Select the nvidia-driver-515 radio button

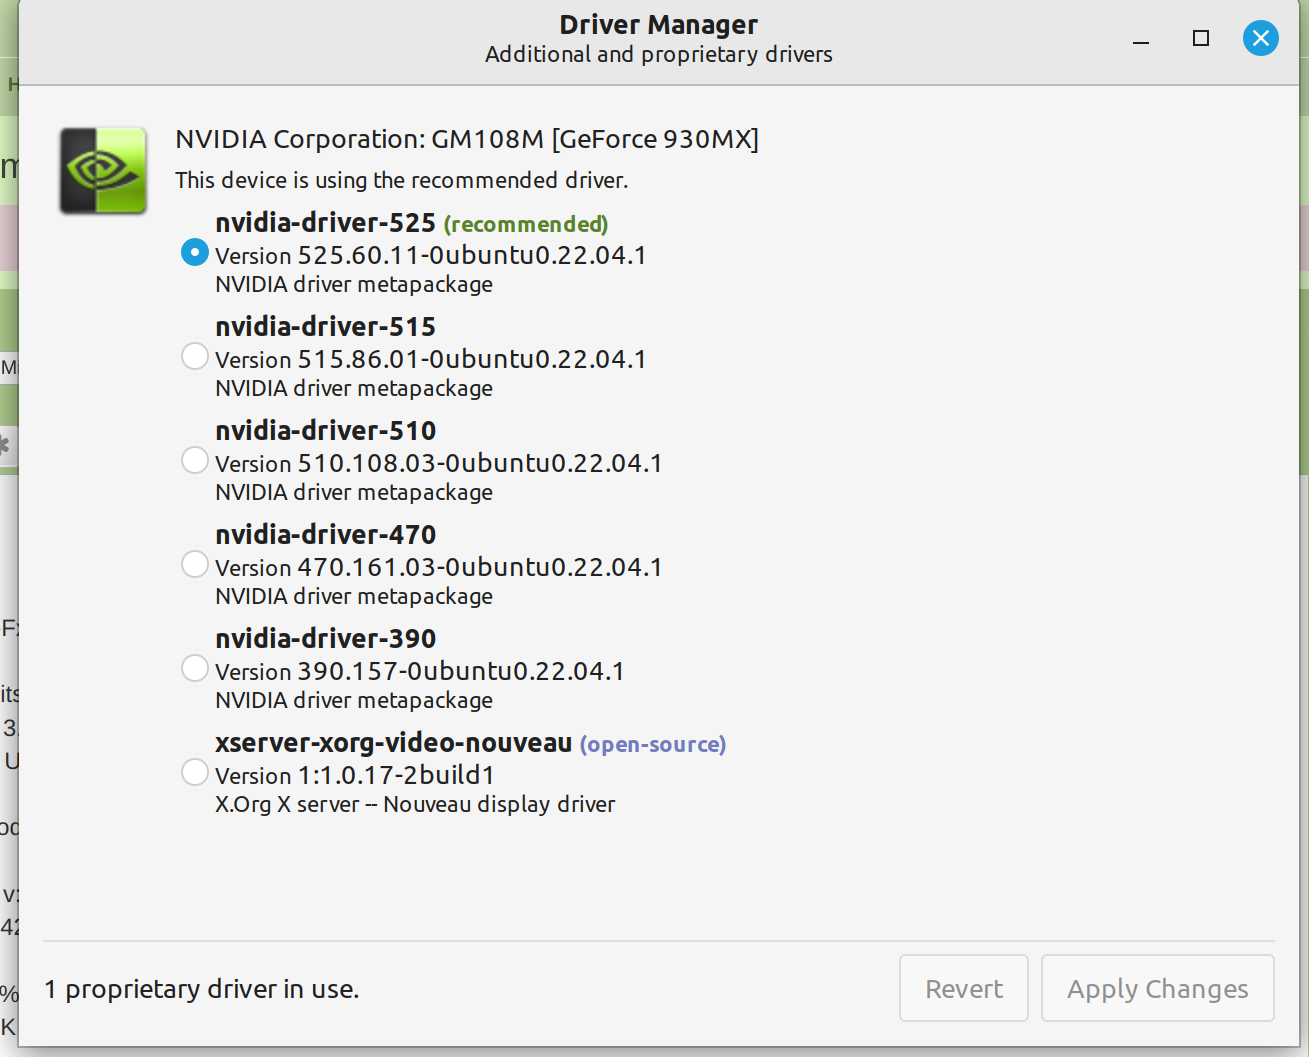click(x=195, y=356)
